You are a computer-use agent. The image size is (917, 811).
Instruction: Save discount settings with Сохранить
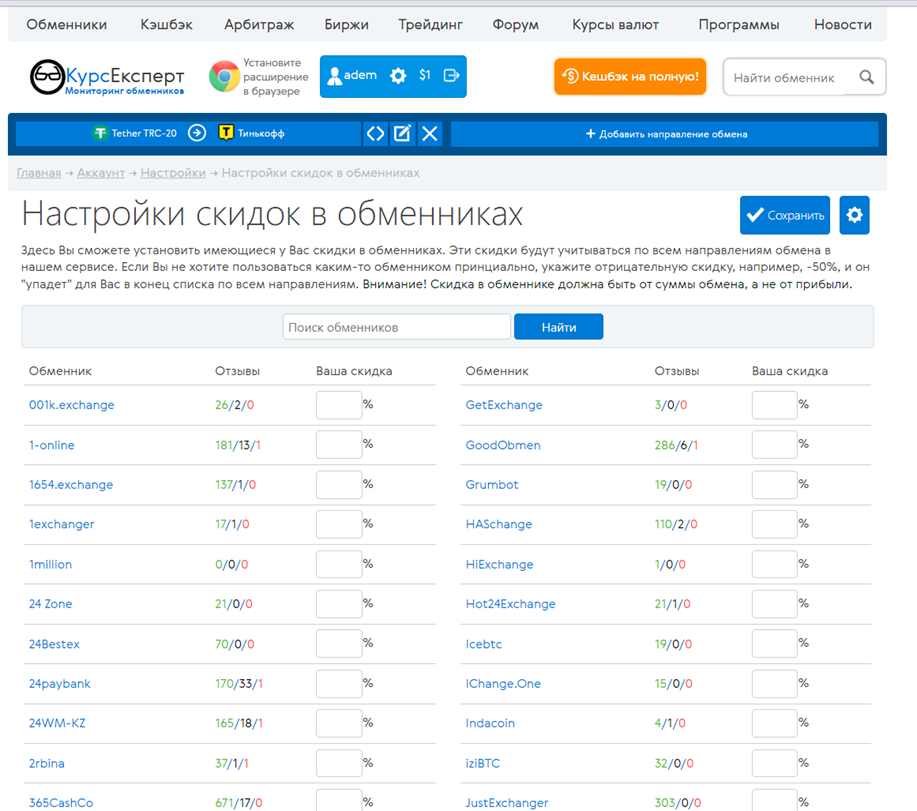(785, 215)
